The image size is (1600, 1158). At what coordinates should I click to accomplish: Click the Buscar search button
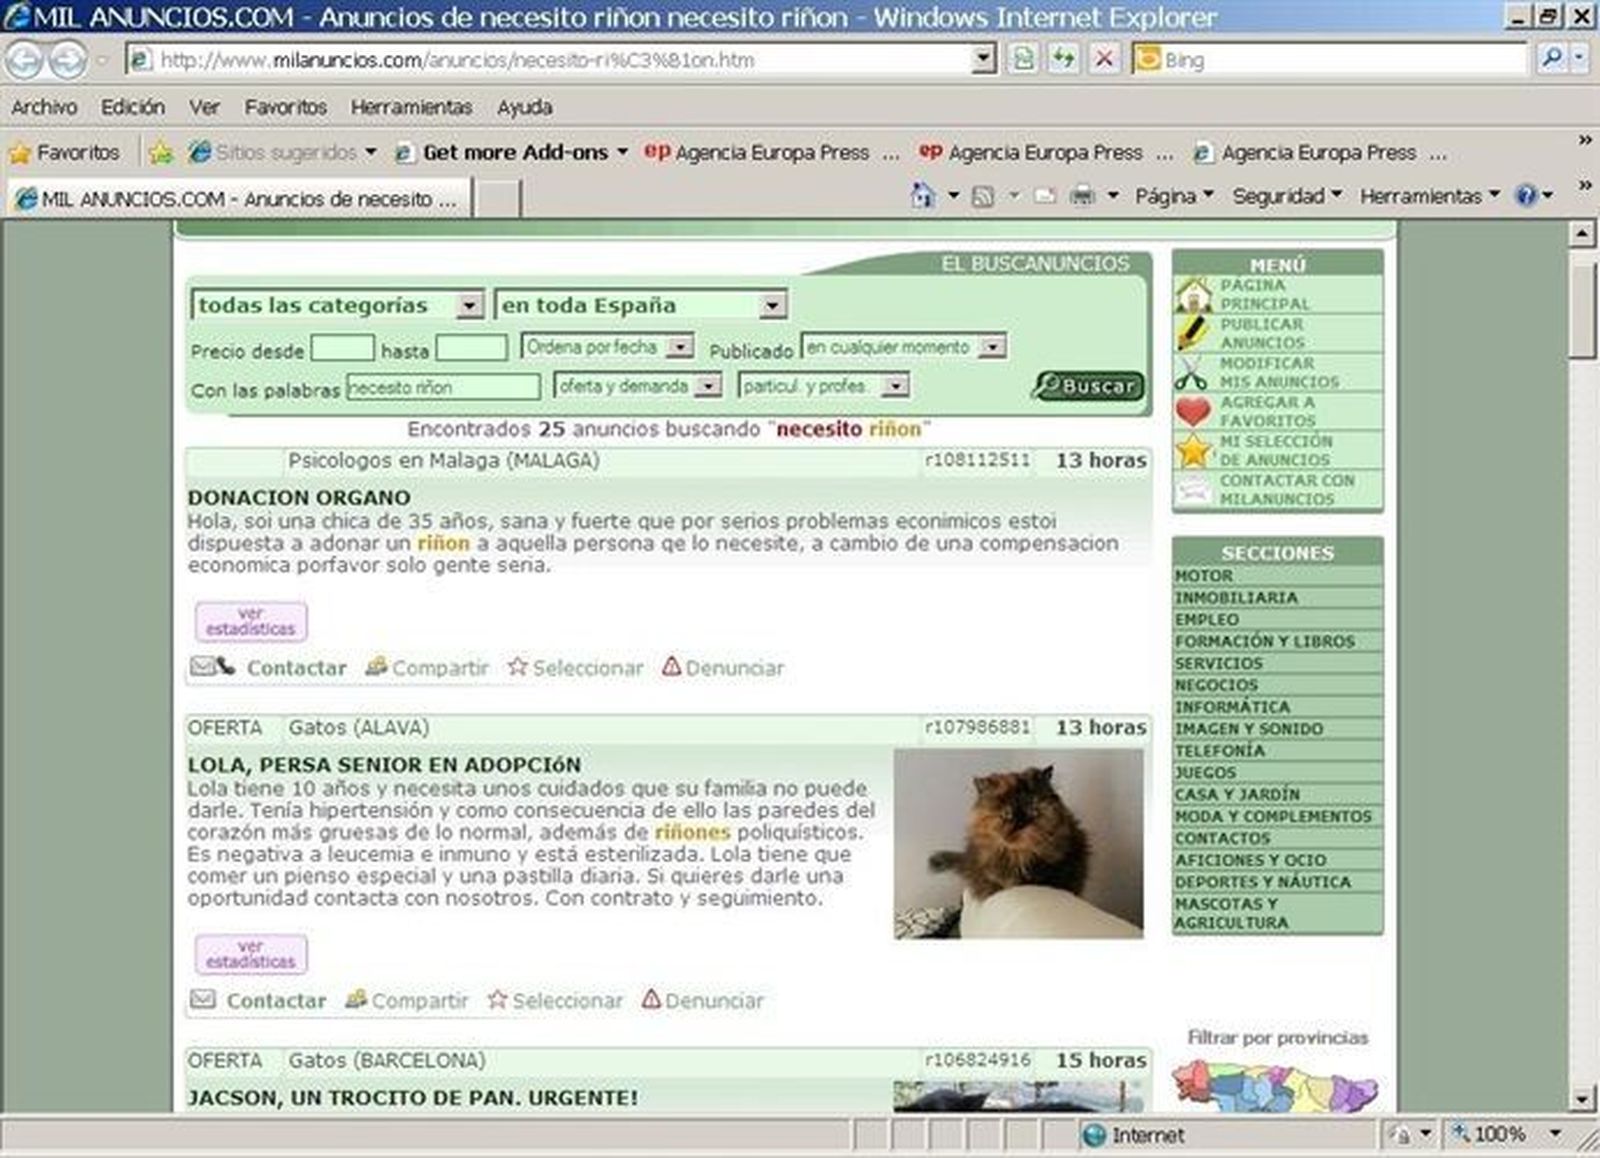coord(1088,386)
